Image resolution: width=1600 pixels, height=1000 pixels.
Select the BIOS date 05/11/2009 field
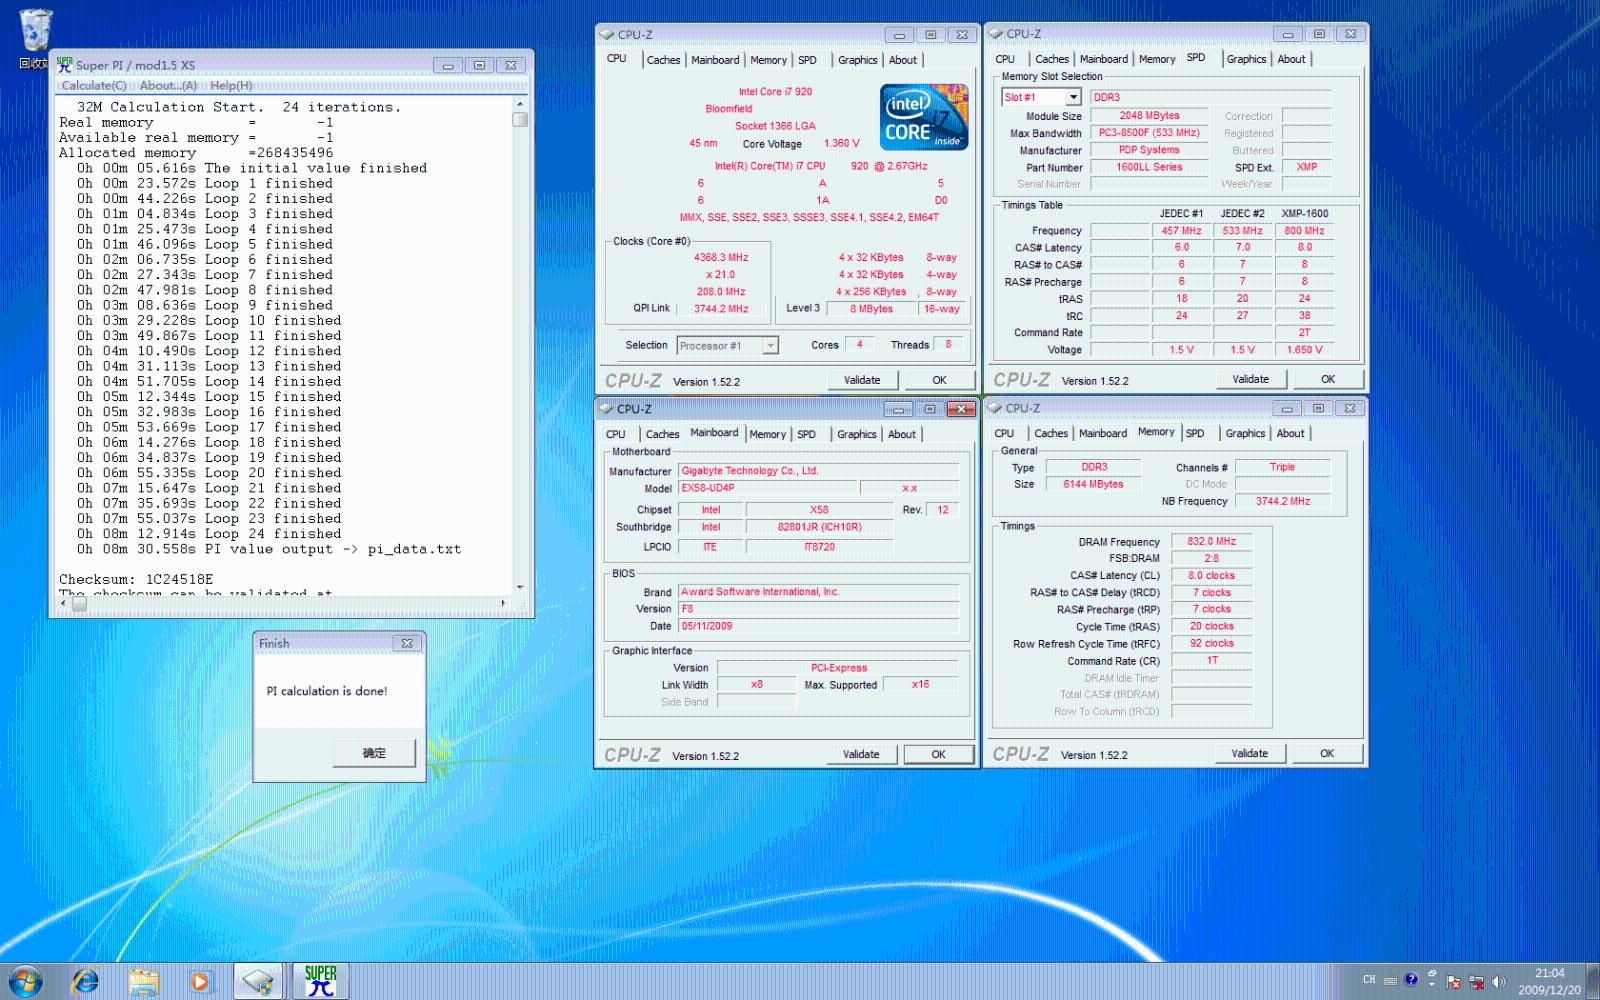(818, 626)
